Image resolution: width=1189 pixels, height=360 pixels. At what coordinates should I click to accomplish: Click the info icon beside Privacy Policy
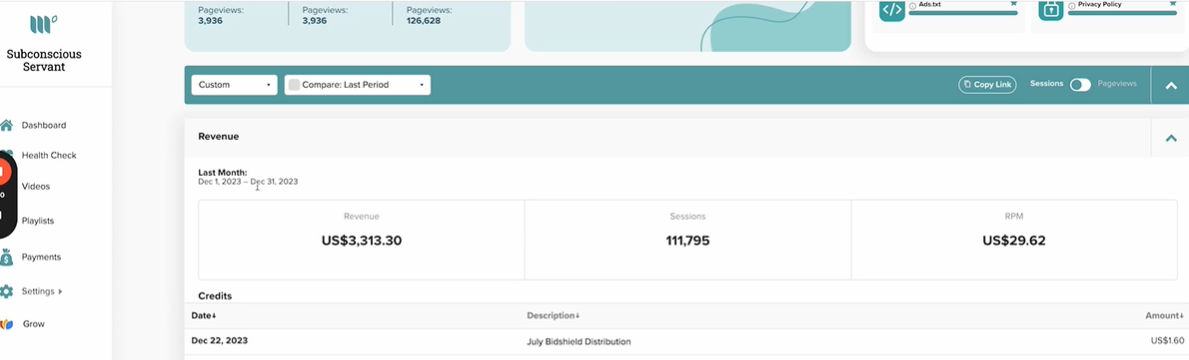tap(1071, 5)
